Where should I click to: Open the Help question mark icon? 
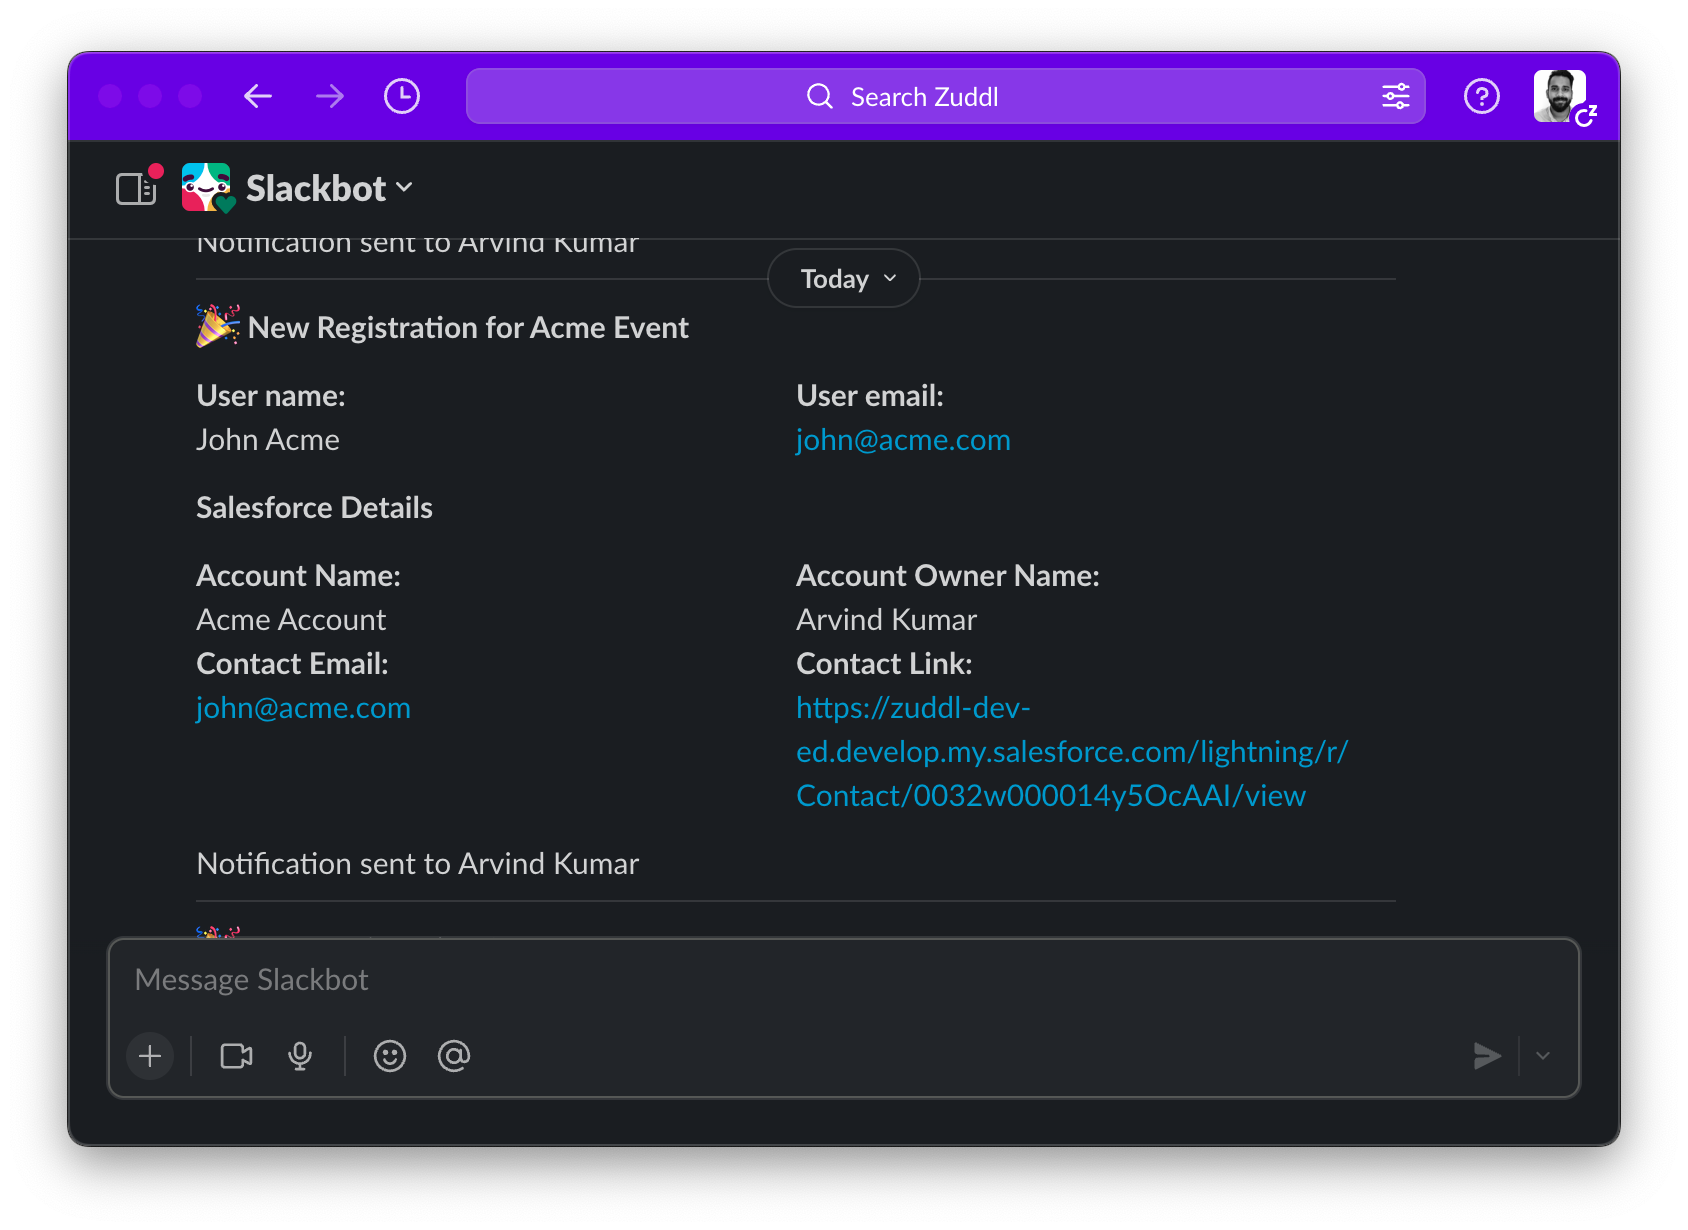(x=1481, y=96)
